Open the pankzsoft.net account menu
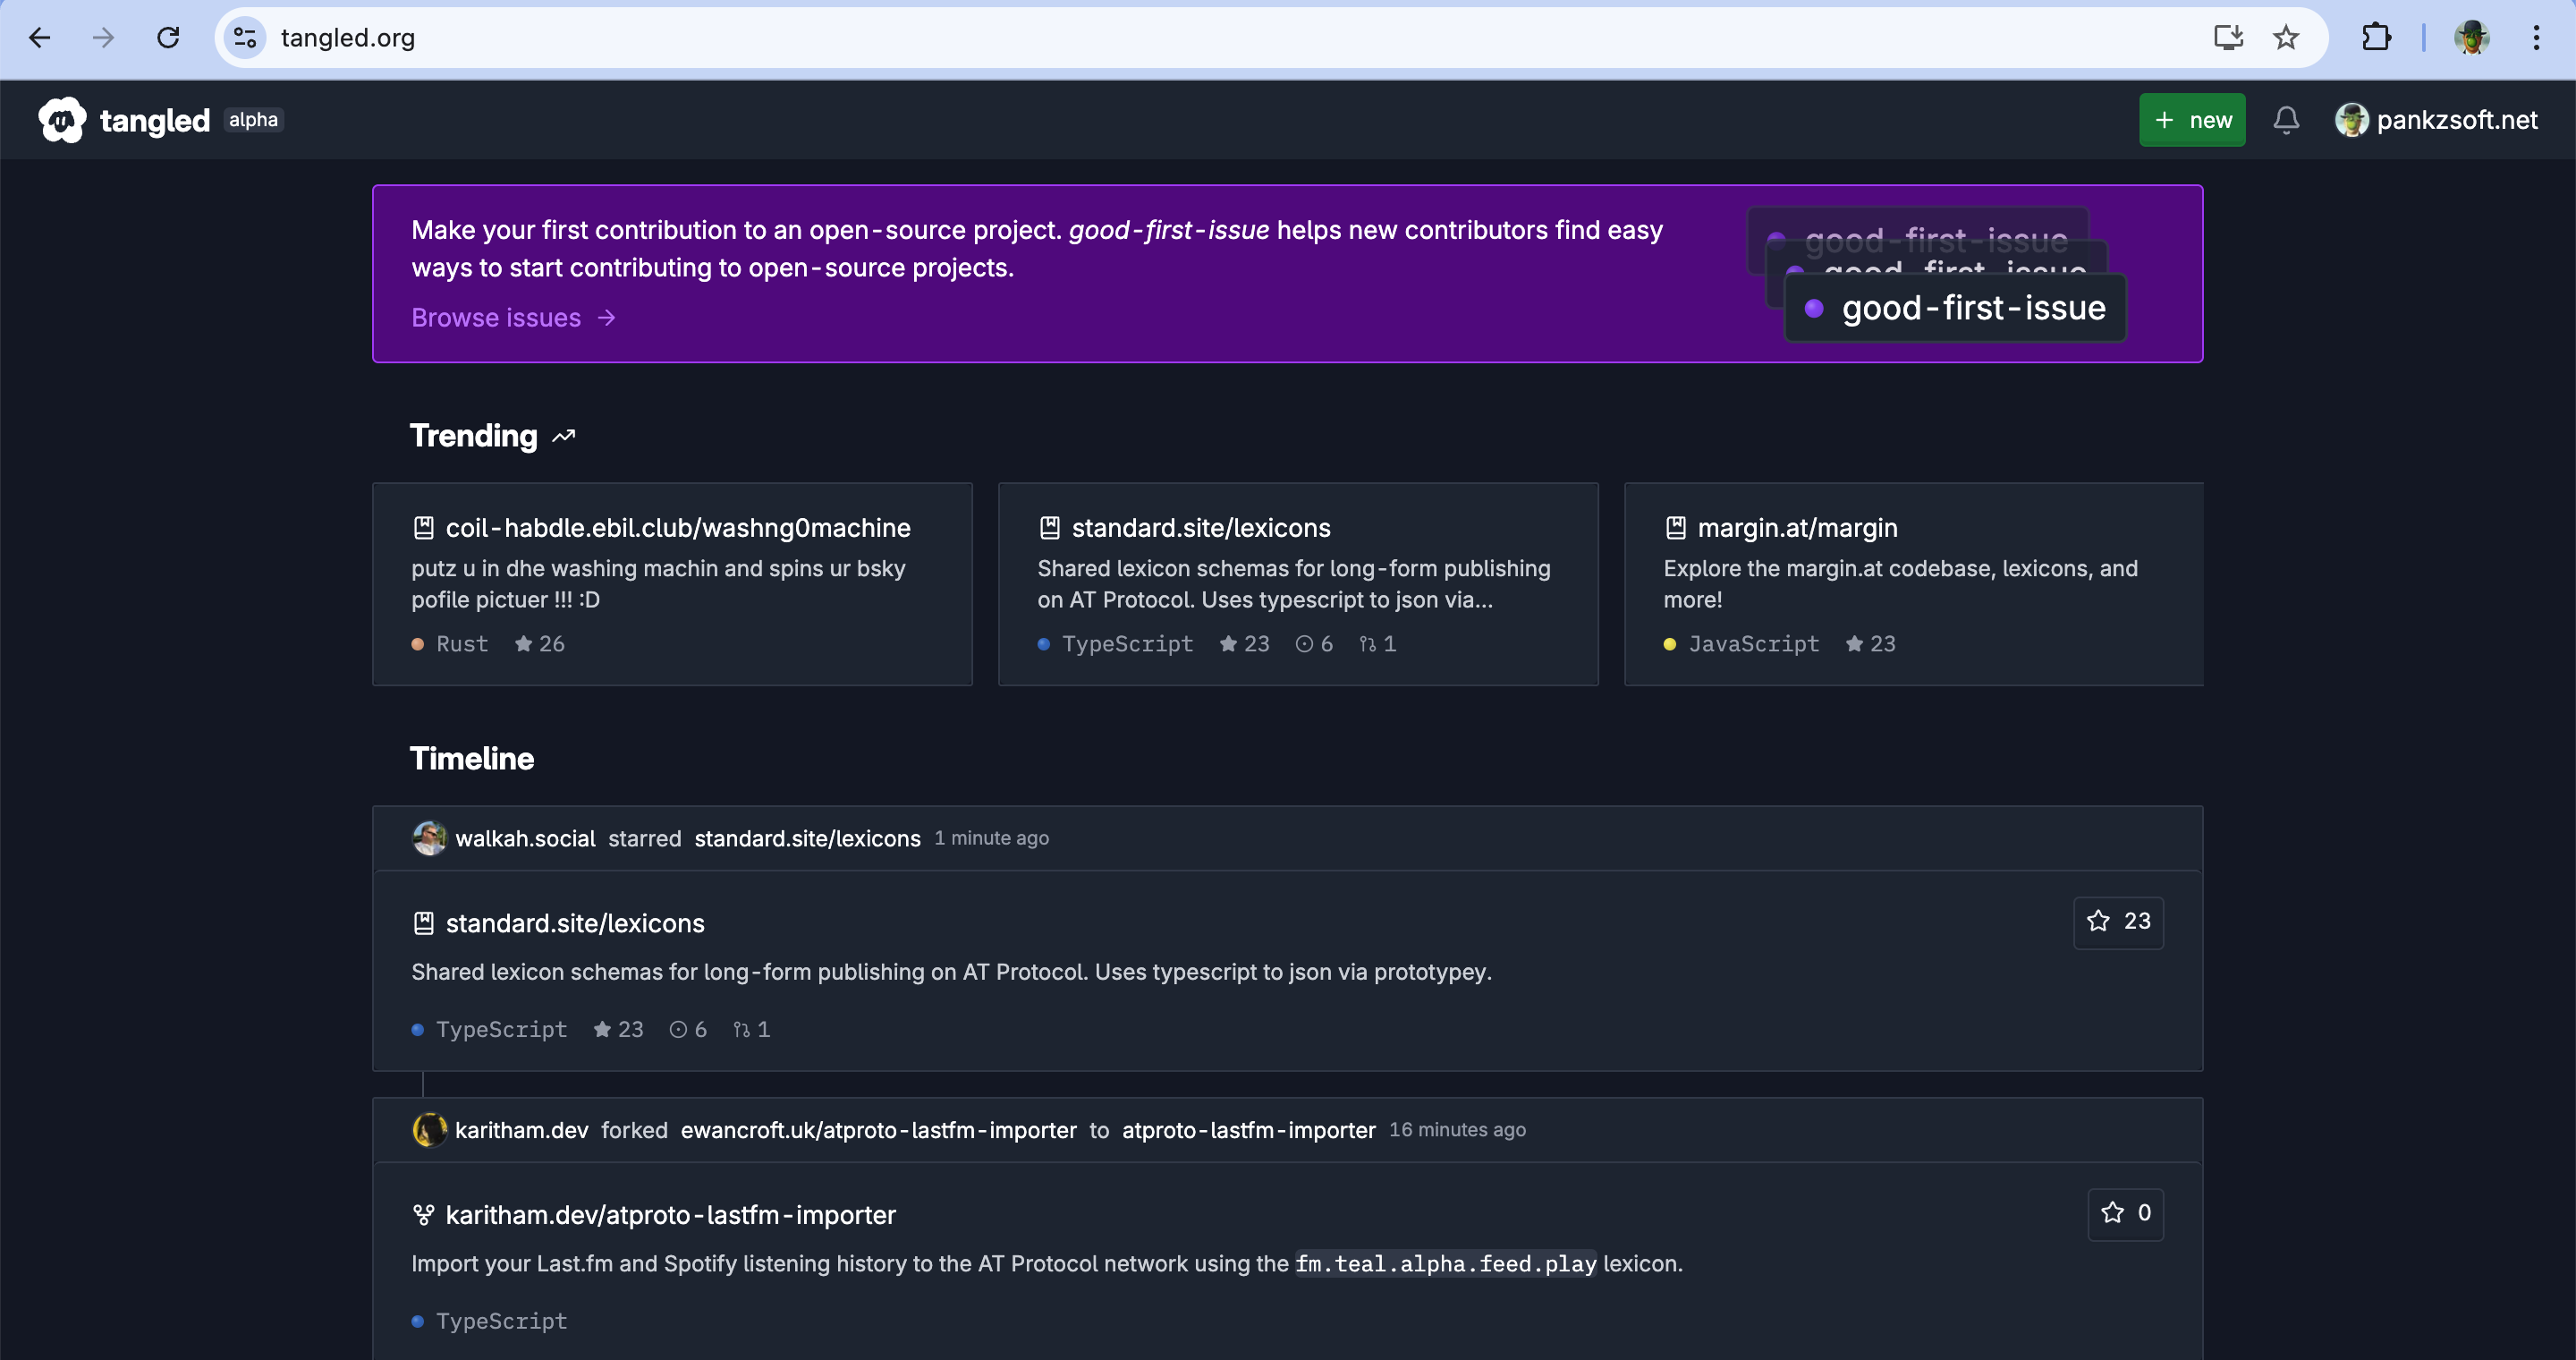Screen dimensions: 2576x1360 [x=2436, y=120]
